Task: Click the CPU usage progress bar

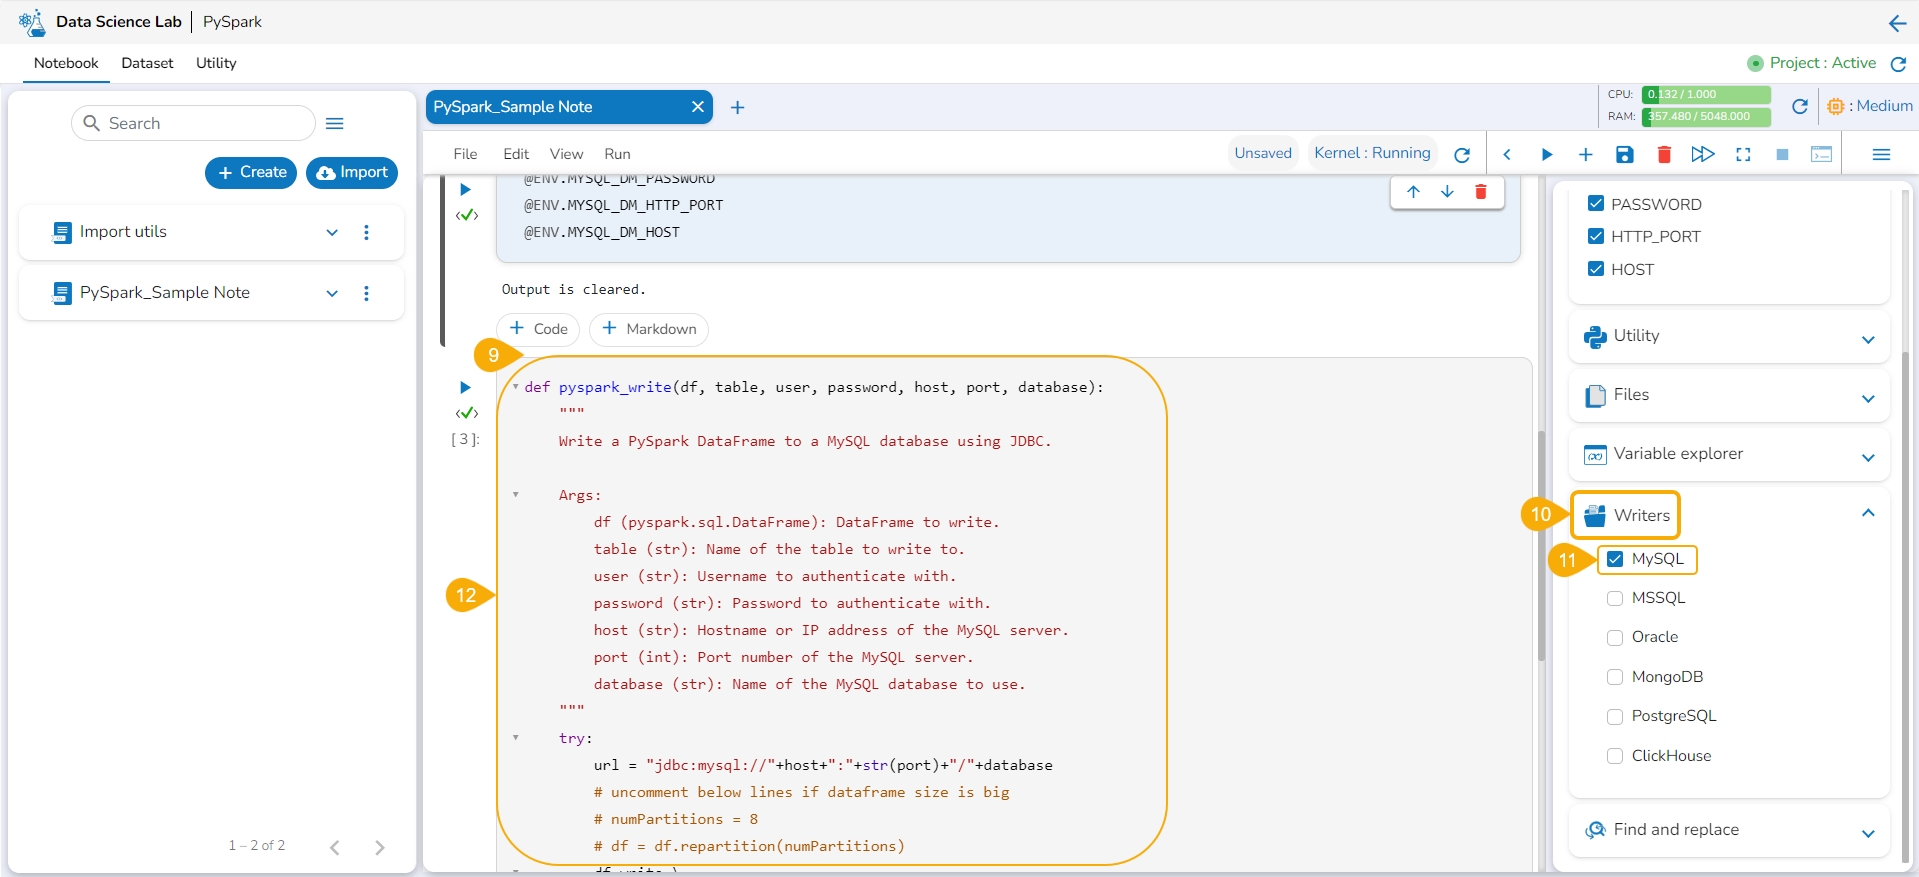Action: click(1705, 94)
